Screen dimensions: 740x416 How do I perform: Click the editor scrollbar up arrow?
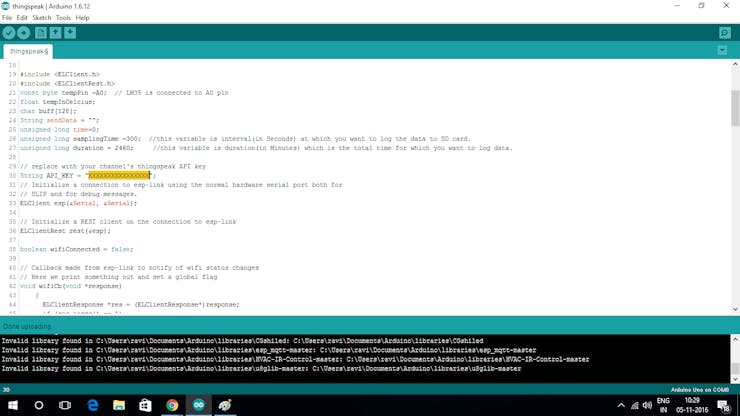735,64
